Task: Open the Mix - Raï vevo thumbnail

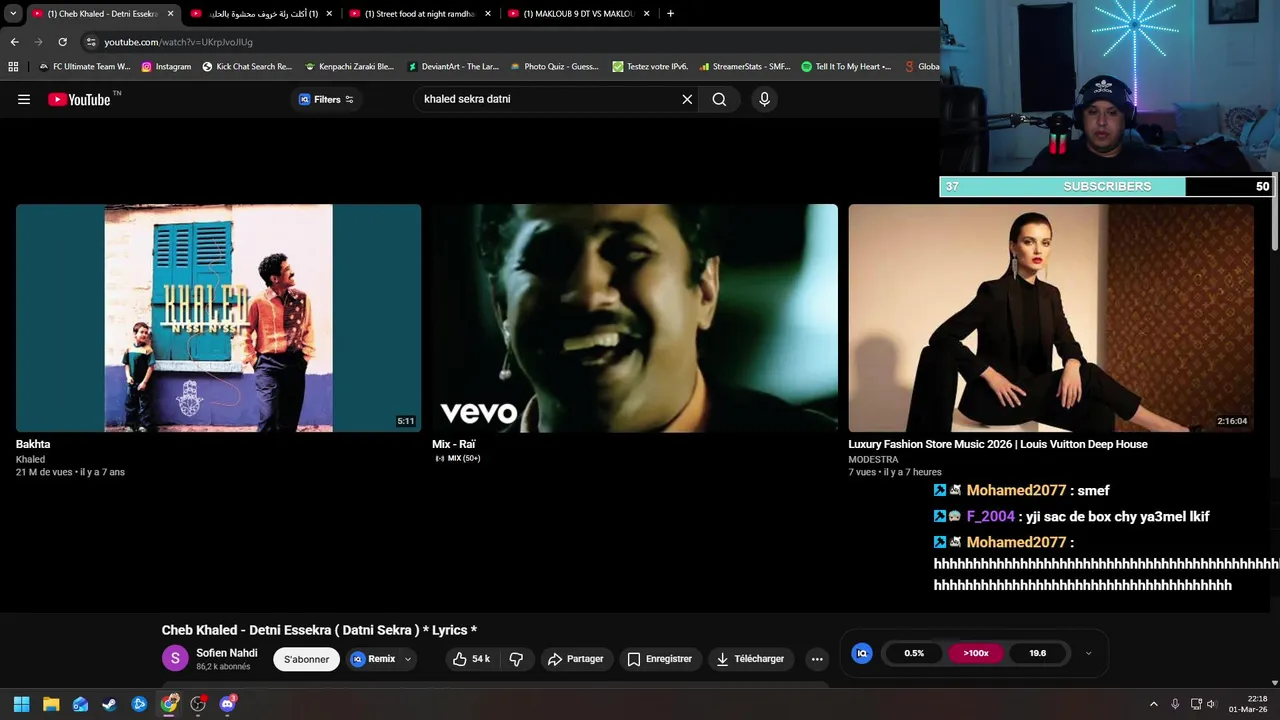Action: pos(635,318)
